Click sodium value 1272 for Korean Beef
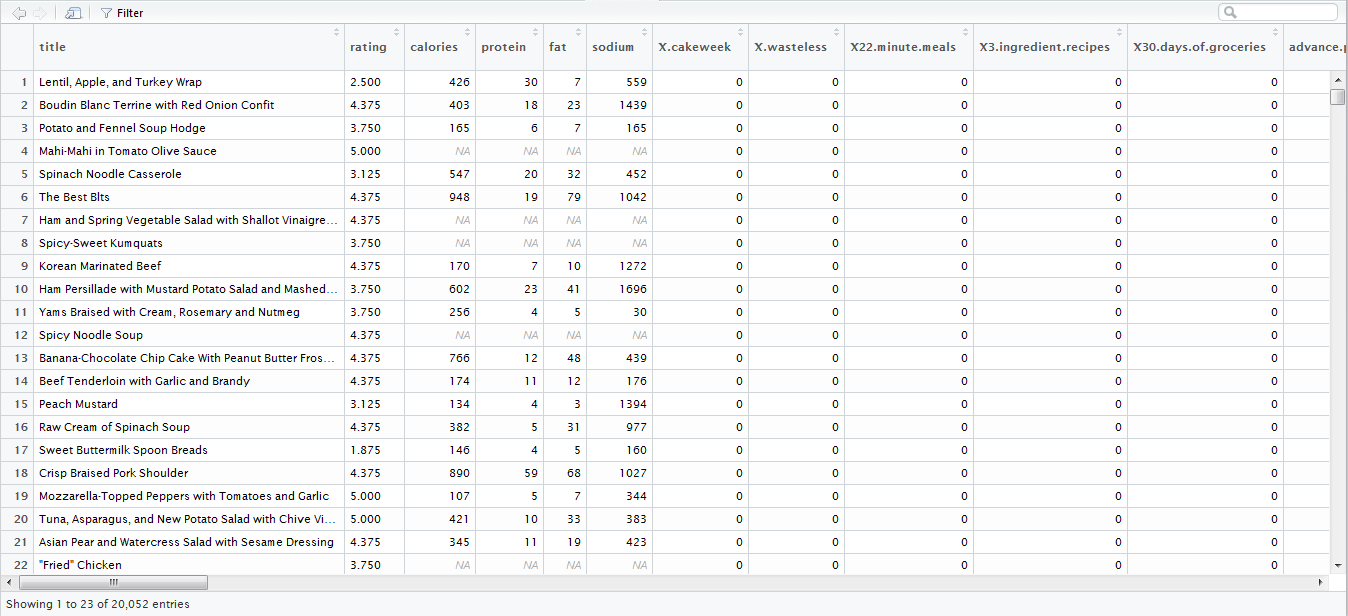Screen dimensions: 1348x616 tap(620, 266)
